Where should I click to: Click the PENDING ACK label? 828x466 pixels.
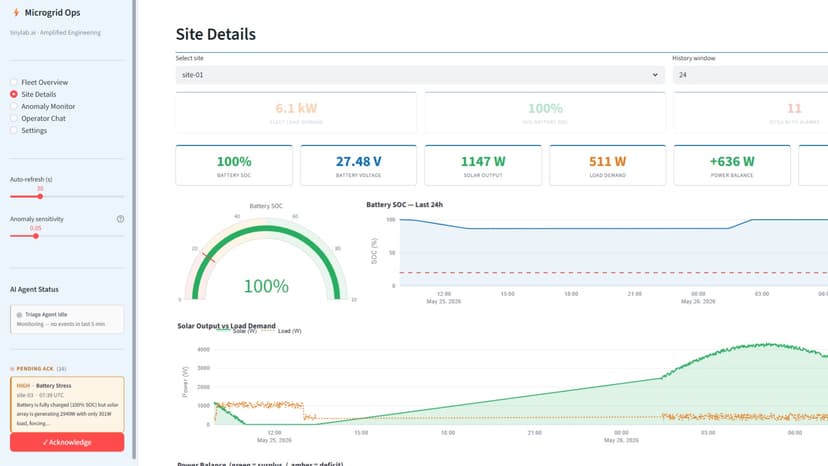point(35,368)
